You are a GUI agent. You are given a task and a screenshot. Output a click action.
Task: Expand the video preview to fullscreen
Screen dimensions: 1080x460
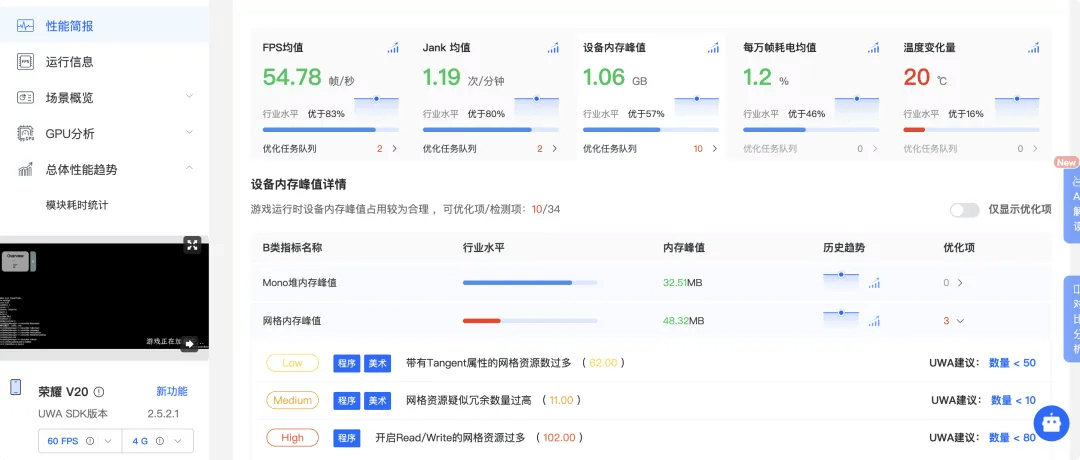click(x=192, y=244)
